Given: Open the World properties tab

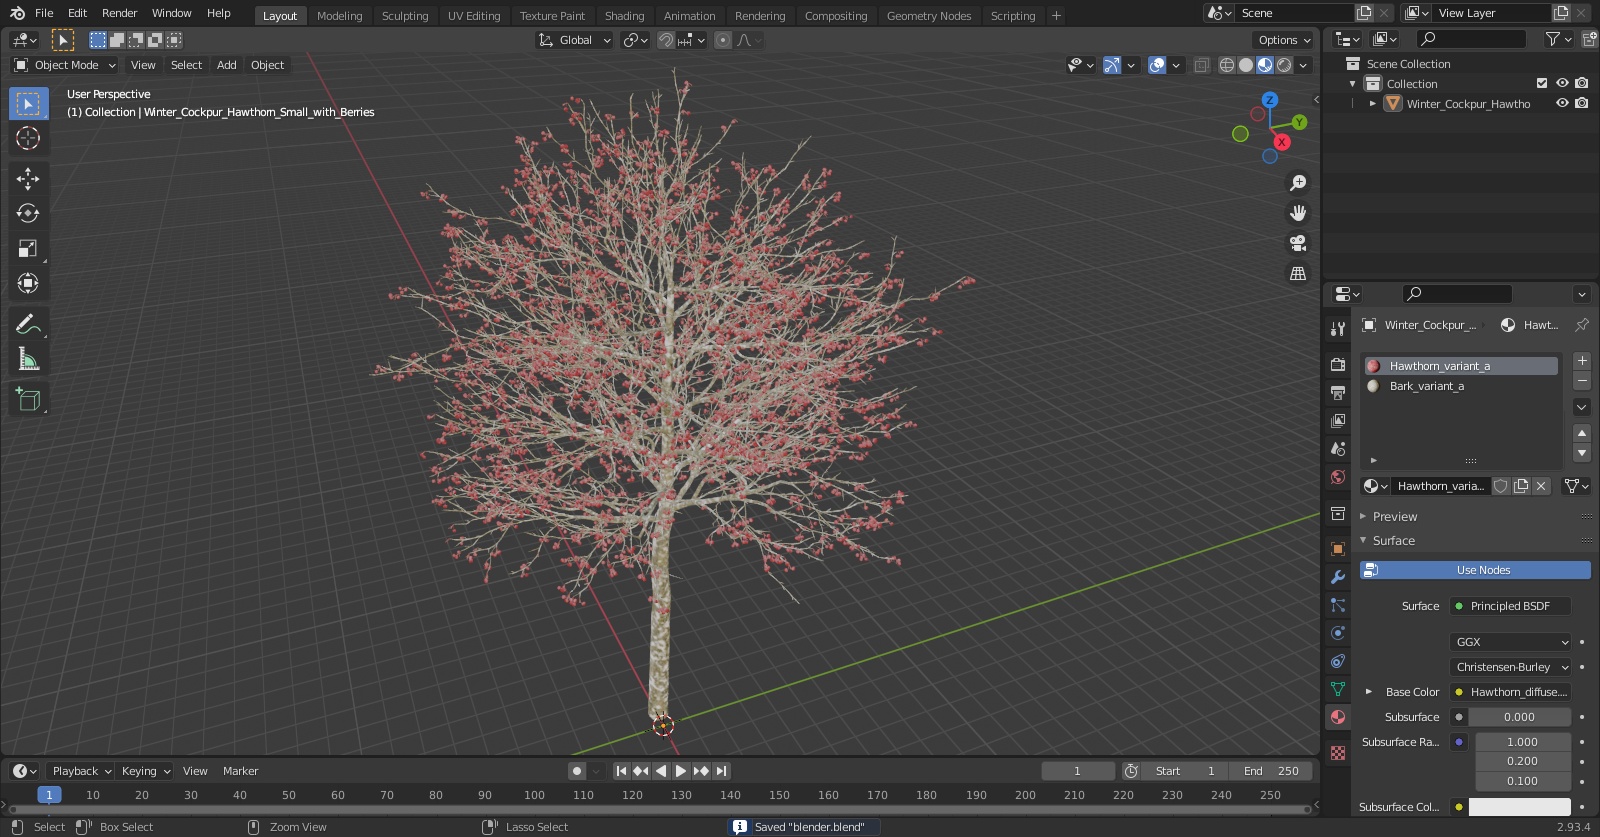Looking at the screenshot, I should click(1338, 477).
